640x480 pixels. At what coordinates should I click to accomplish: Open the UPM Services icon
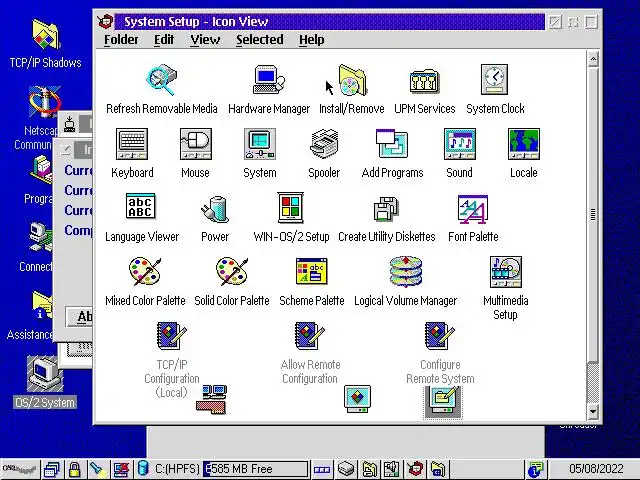pyautogui.click(x=424, y=81)
